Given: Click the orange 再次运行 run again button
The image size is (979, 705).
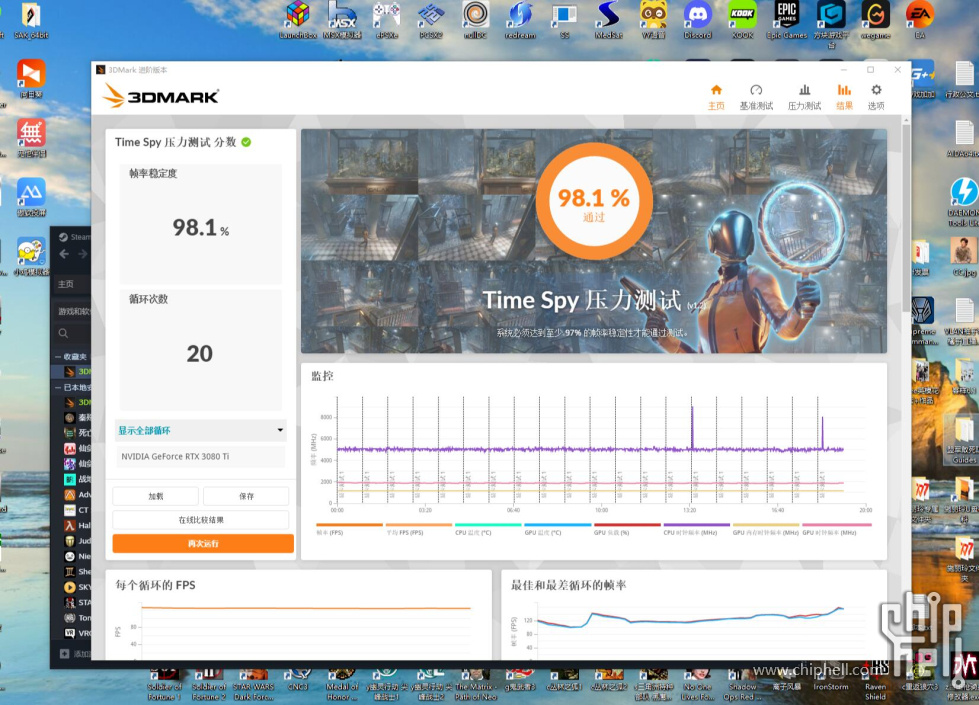Looking at the screenshot, I should (203, 543).
